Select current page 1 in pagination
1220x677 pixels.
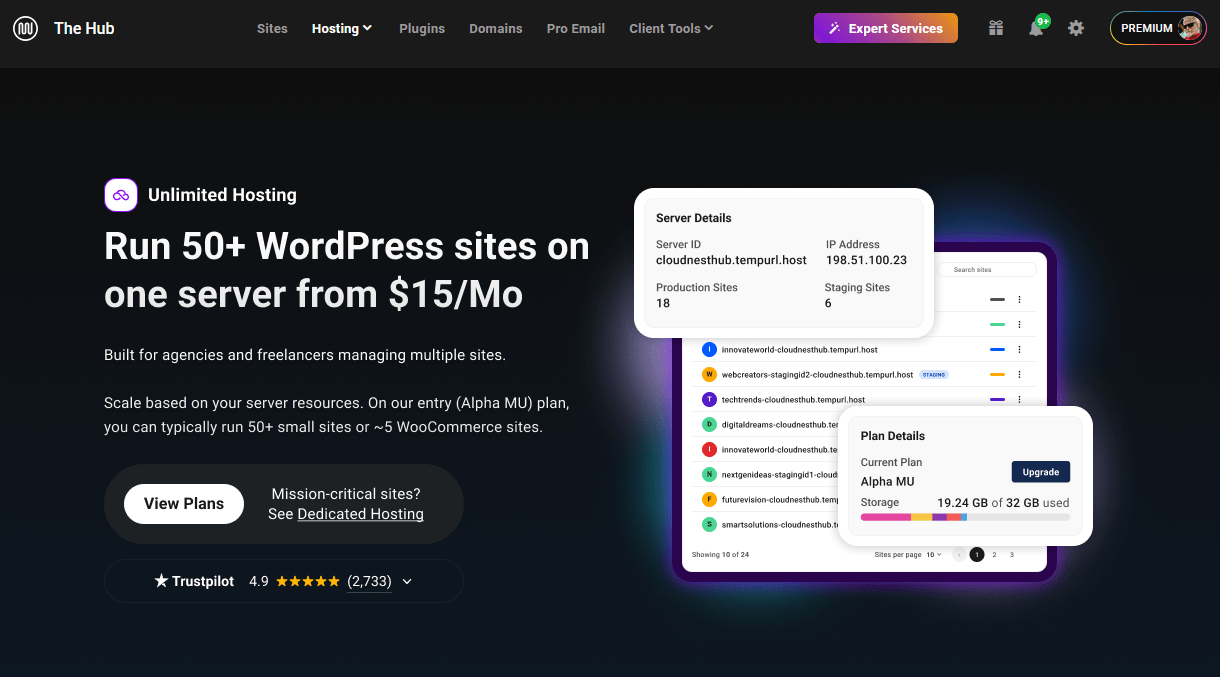977,554
